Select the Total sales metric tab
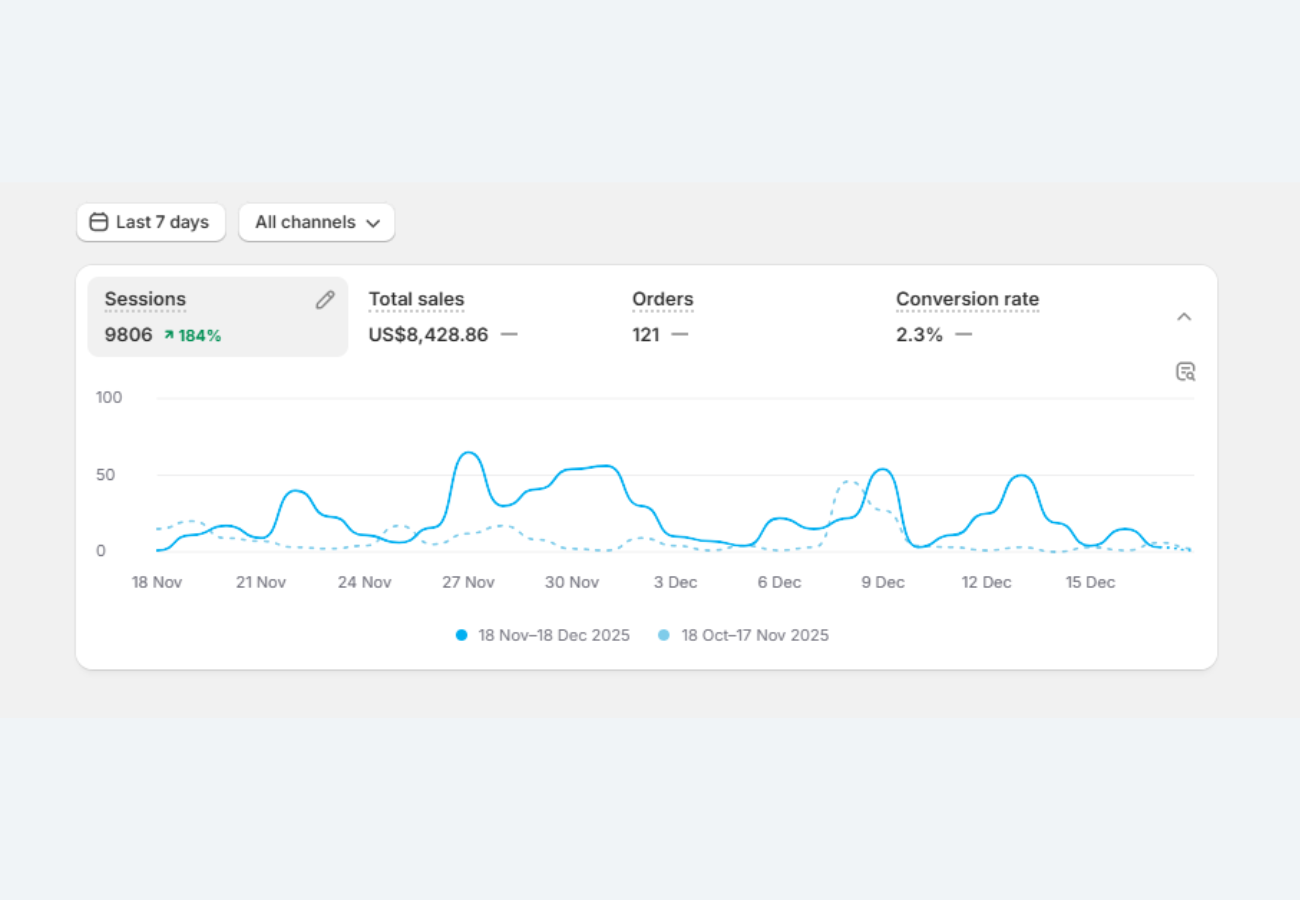Viewport: 1300px width, 900px height. [416, 299]
